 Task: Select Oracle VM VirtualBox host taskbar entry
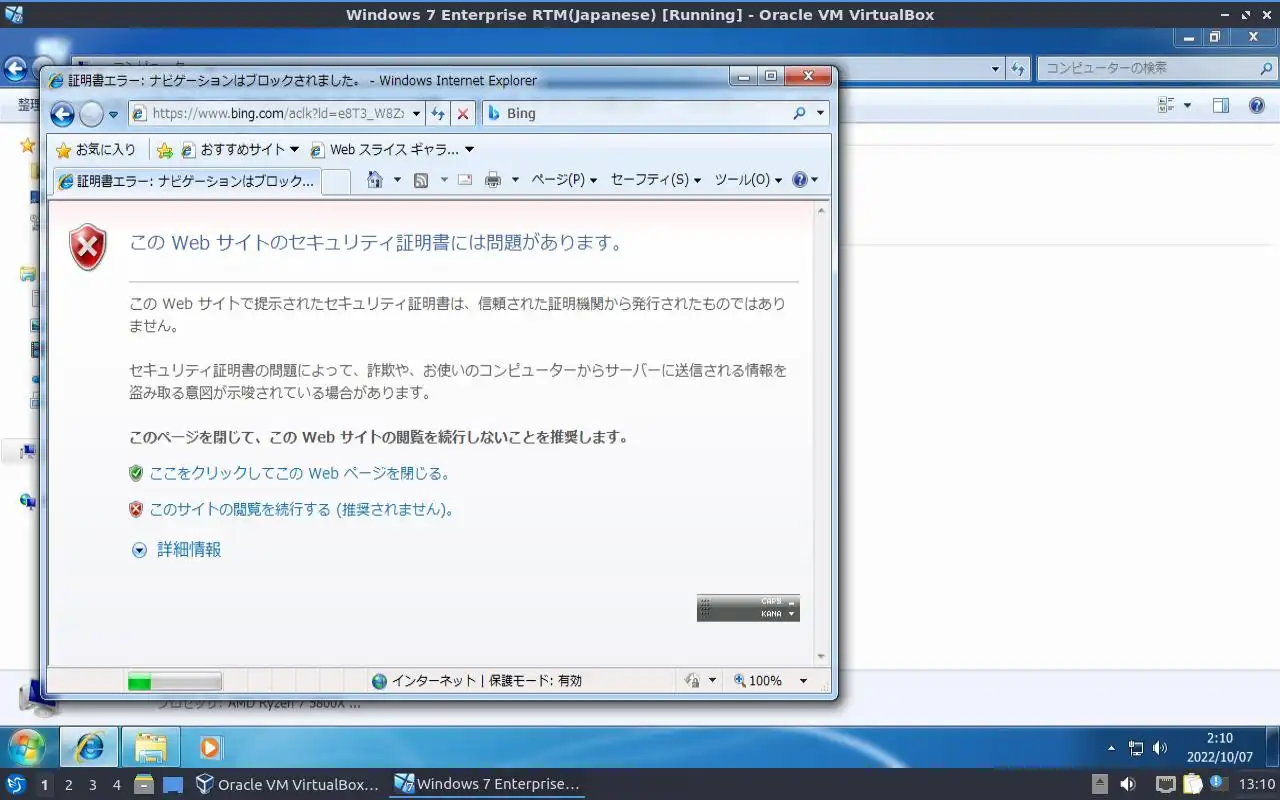(288, 785)
